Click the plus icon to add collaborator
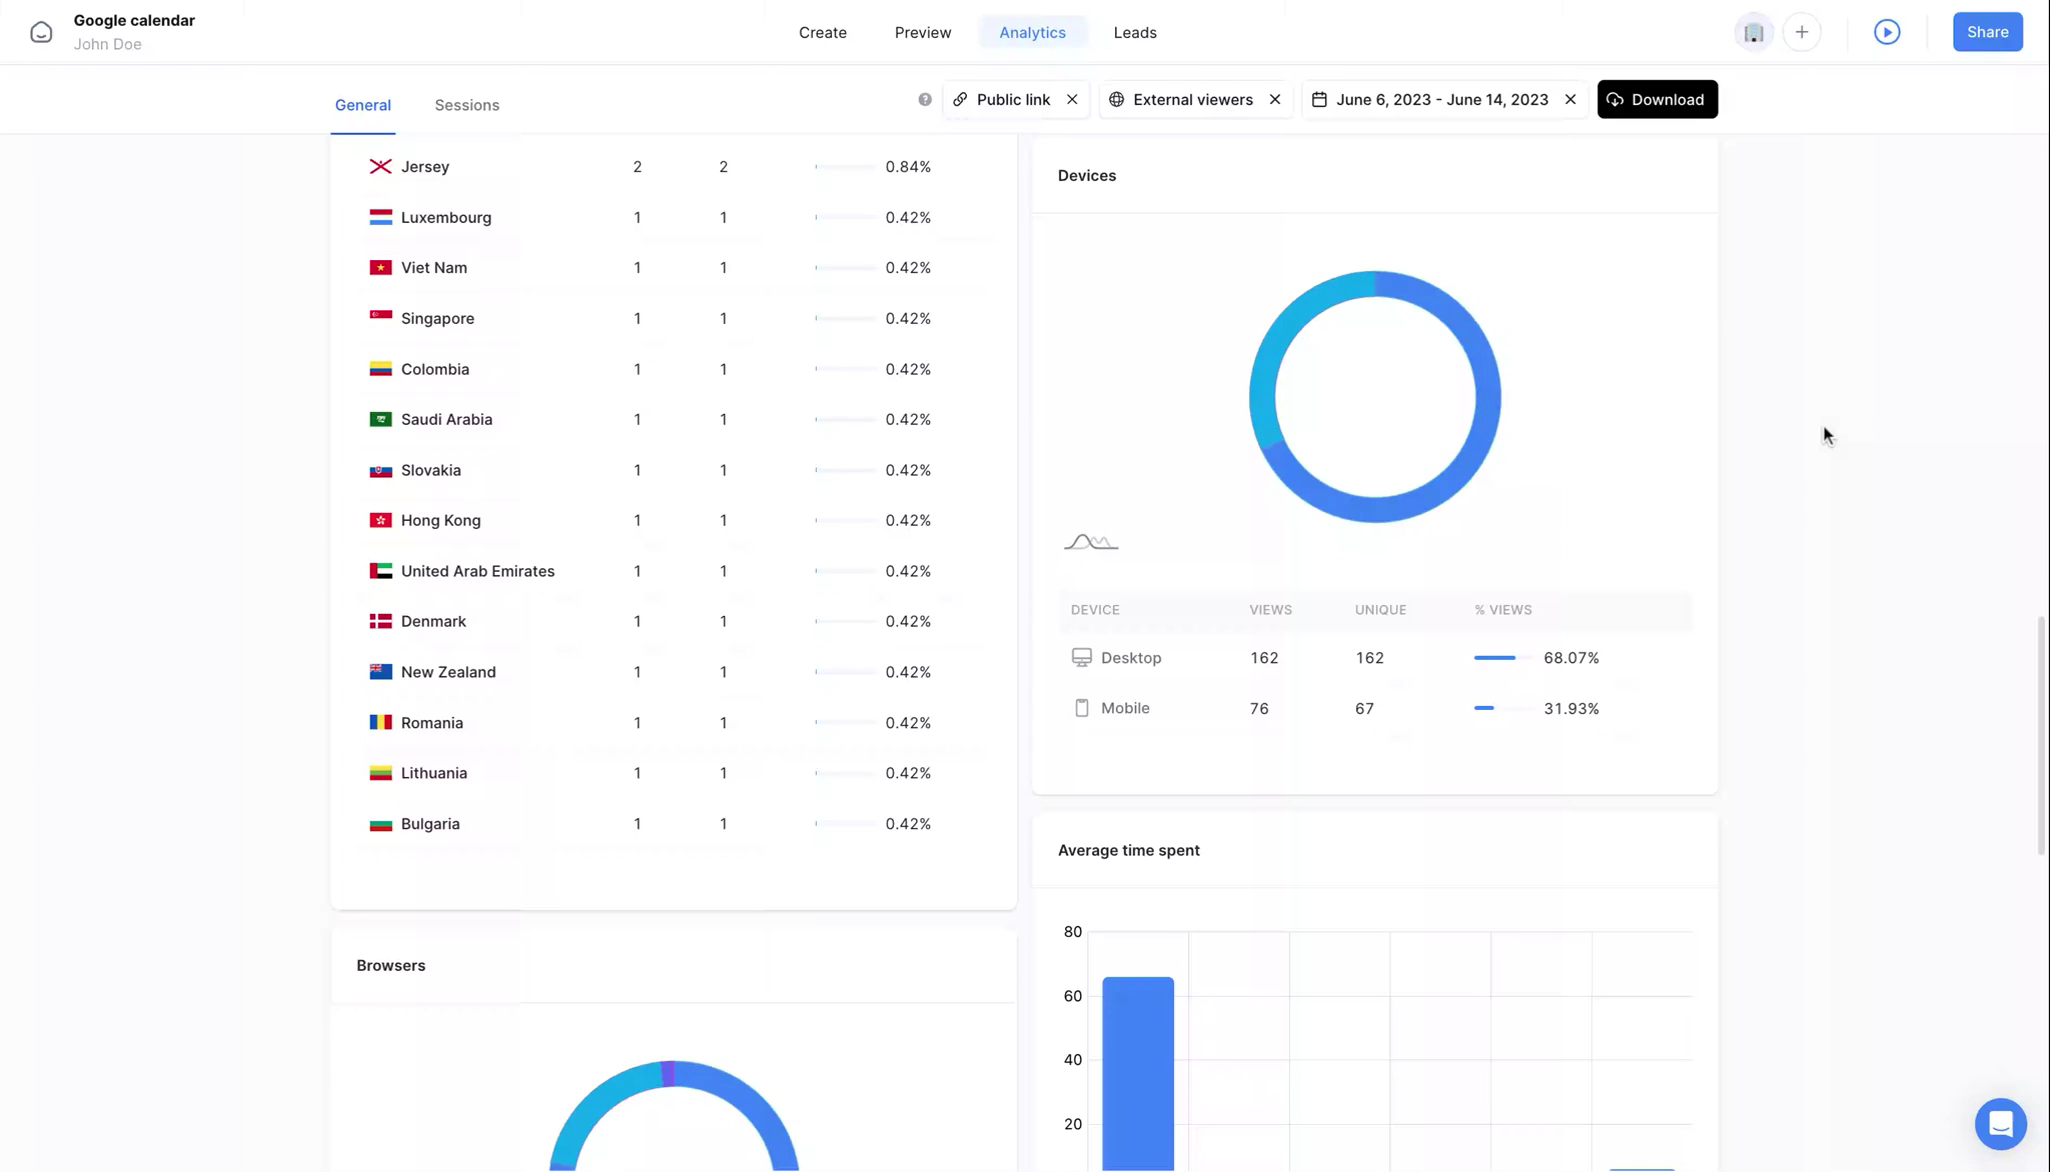The image size is (2050, 1172). (x=1801, y=32)
